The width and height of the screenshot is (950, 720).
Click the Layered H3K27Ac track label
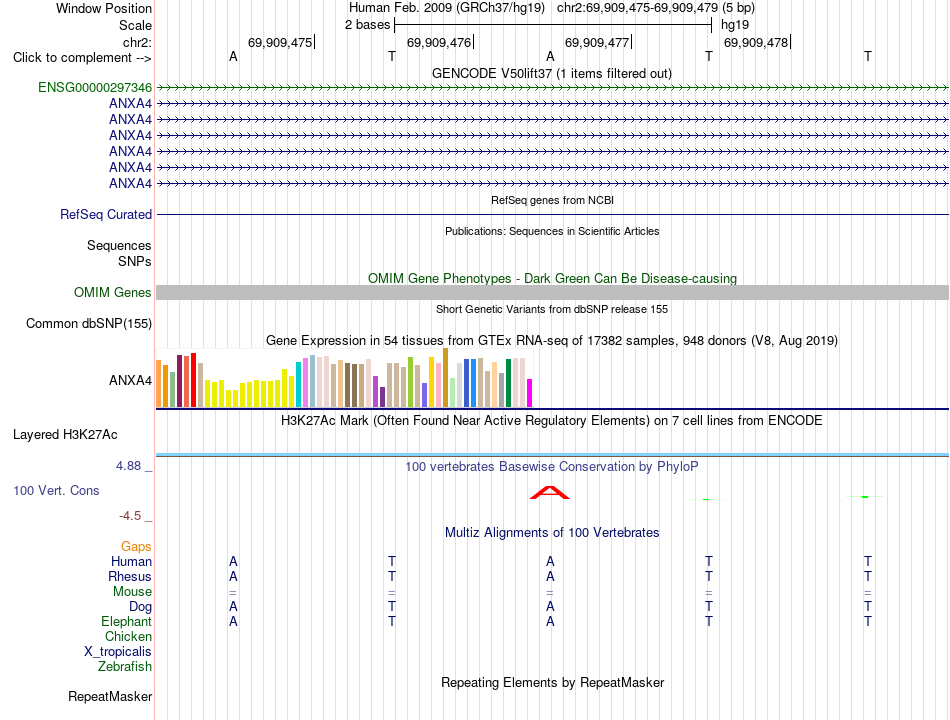[65, 434]
